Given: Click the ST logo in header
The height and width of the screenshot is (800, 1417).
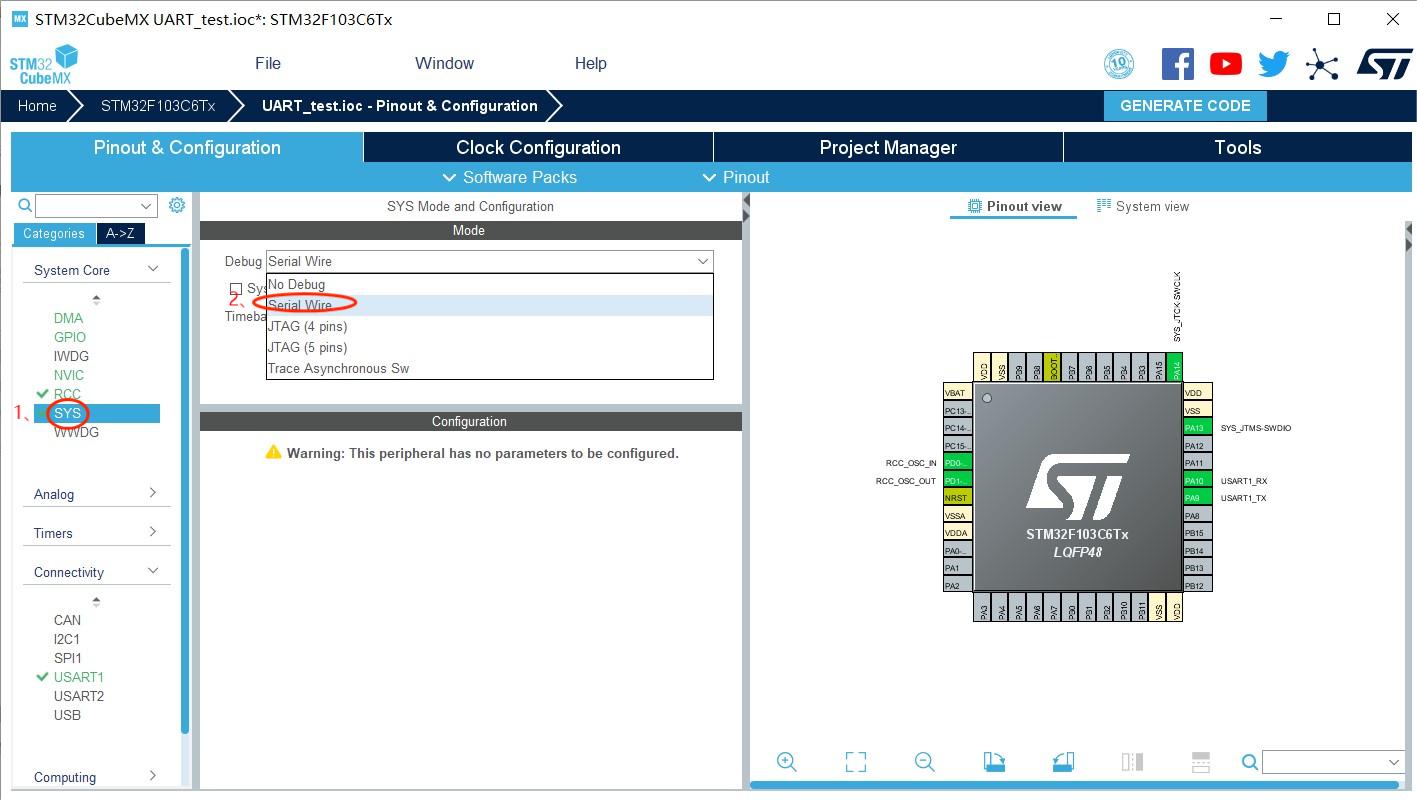Looking at the screenshot, I should click(1384, 64).
